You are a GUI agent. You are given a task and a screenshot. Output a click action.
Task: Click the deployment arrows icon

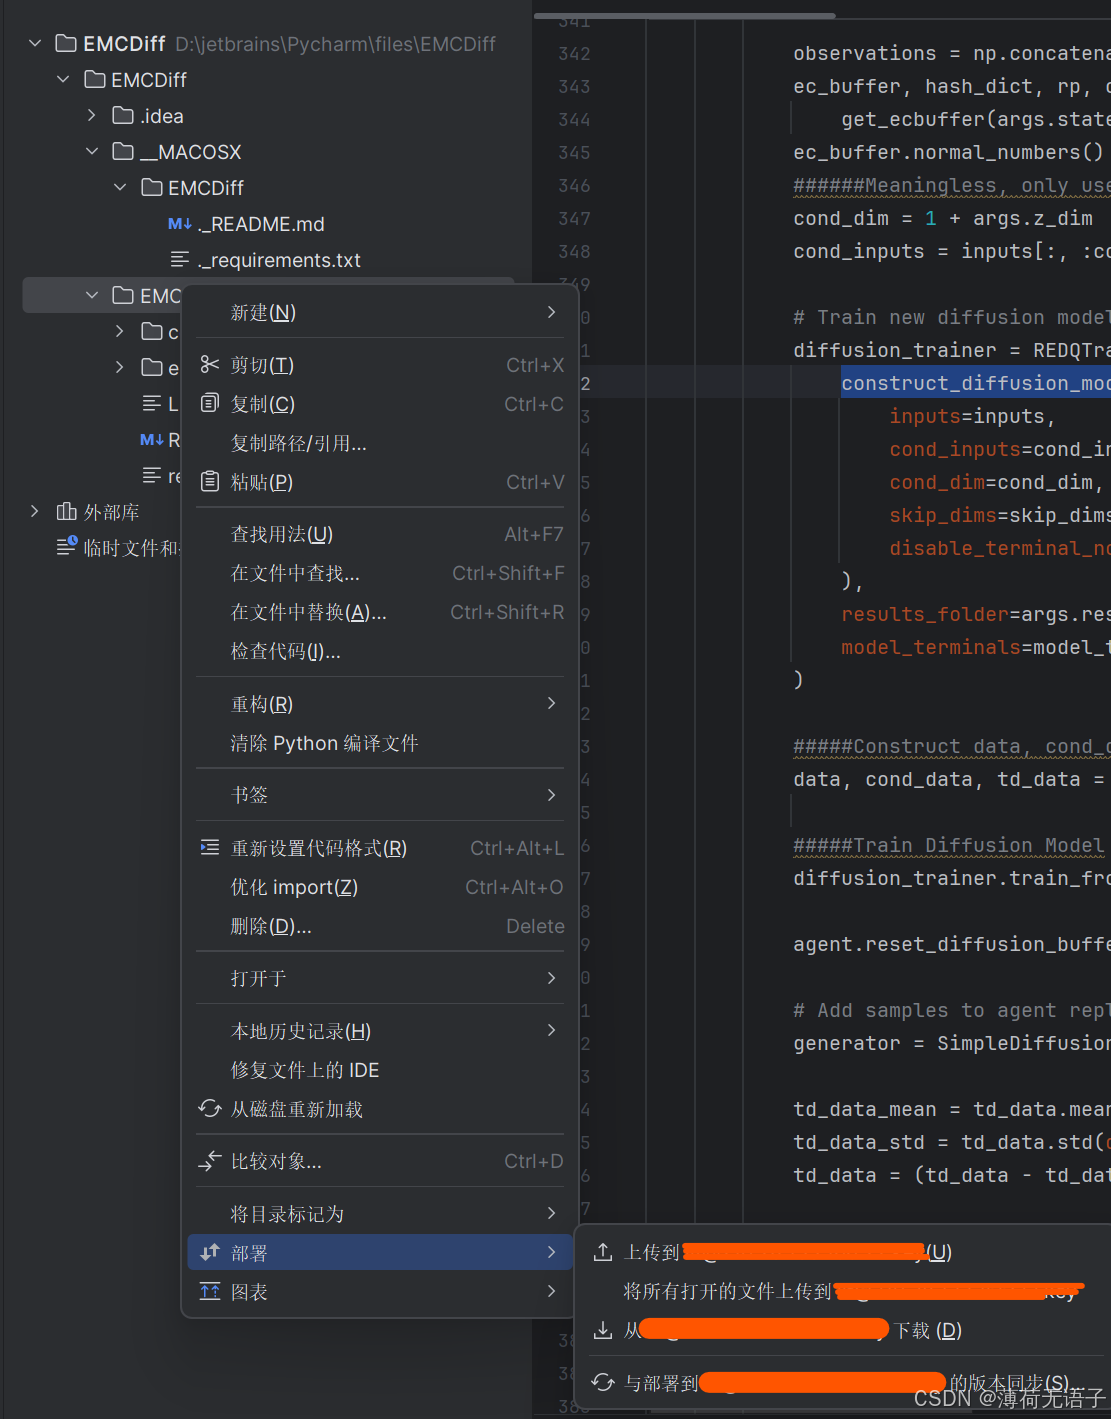210,1252
